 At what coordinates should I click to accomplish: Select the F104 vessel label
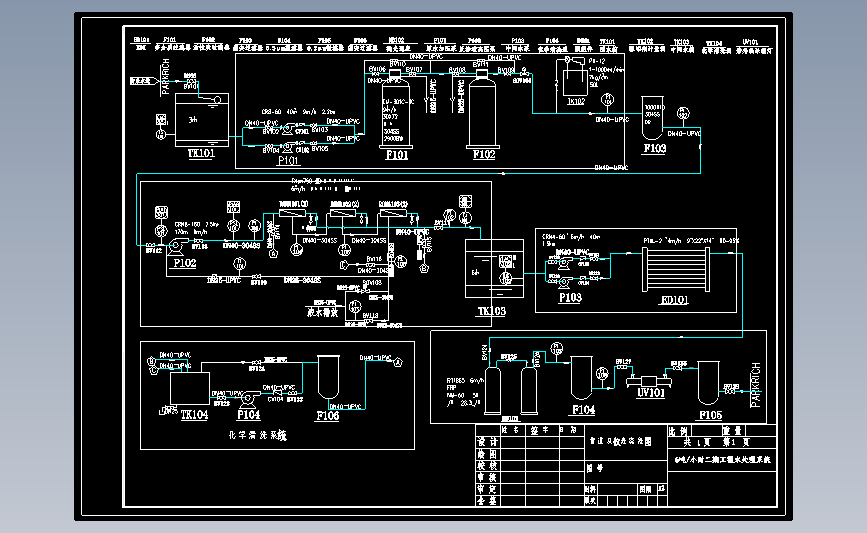pos(583,410)
